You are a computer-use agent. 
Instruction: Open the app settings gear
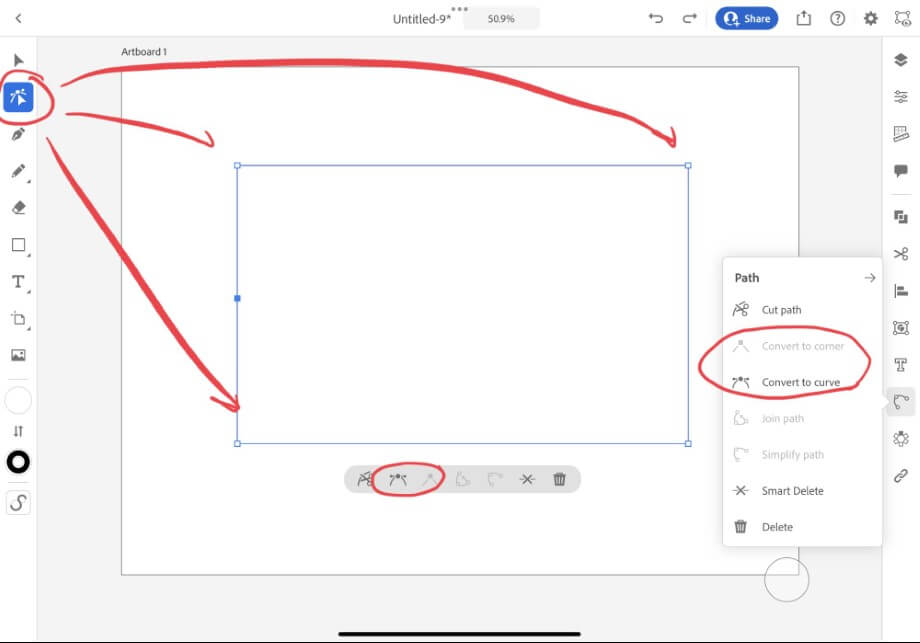tap(871, 18)
